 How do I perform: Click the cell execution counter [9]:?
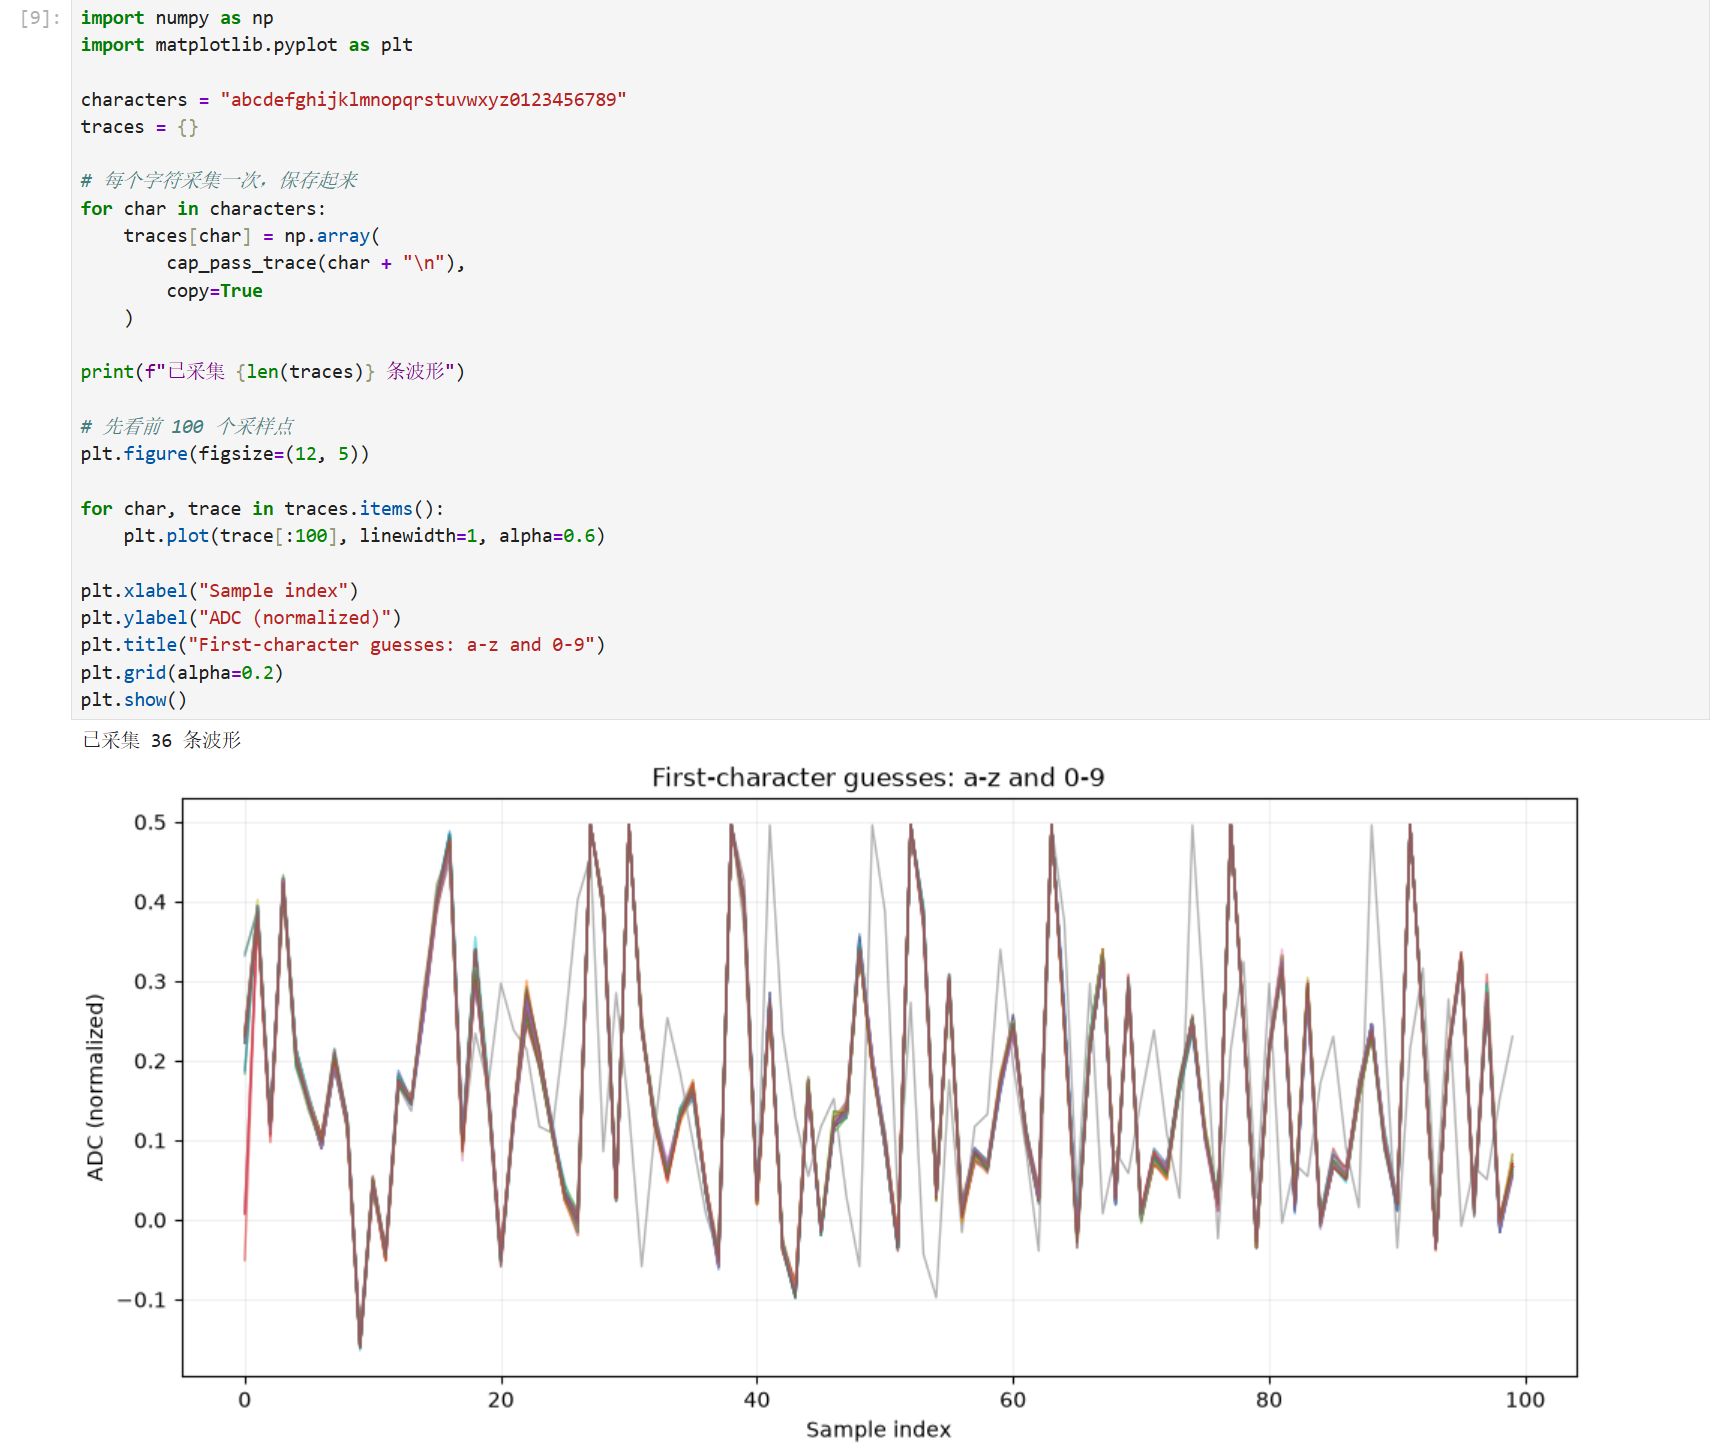[x=40, y=18]
